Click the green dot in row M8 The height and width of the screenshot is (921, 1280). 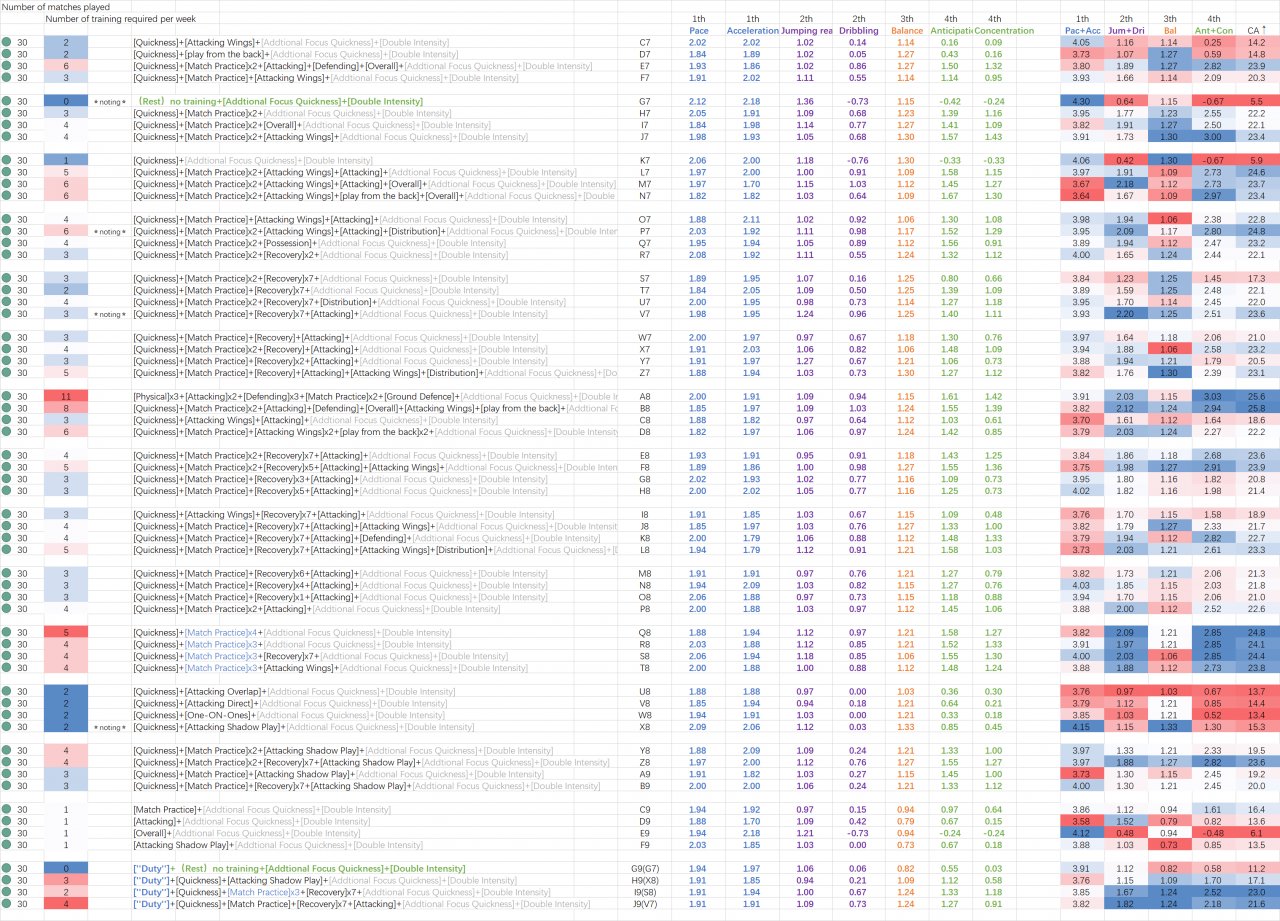pyautogui.click(x=6, y=574)
